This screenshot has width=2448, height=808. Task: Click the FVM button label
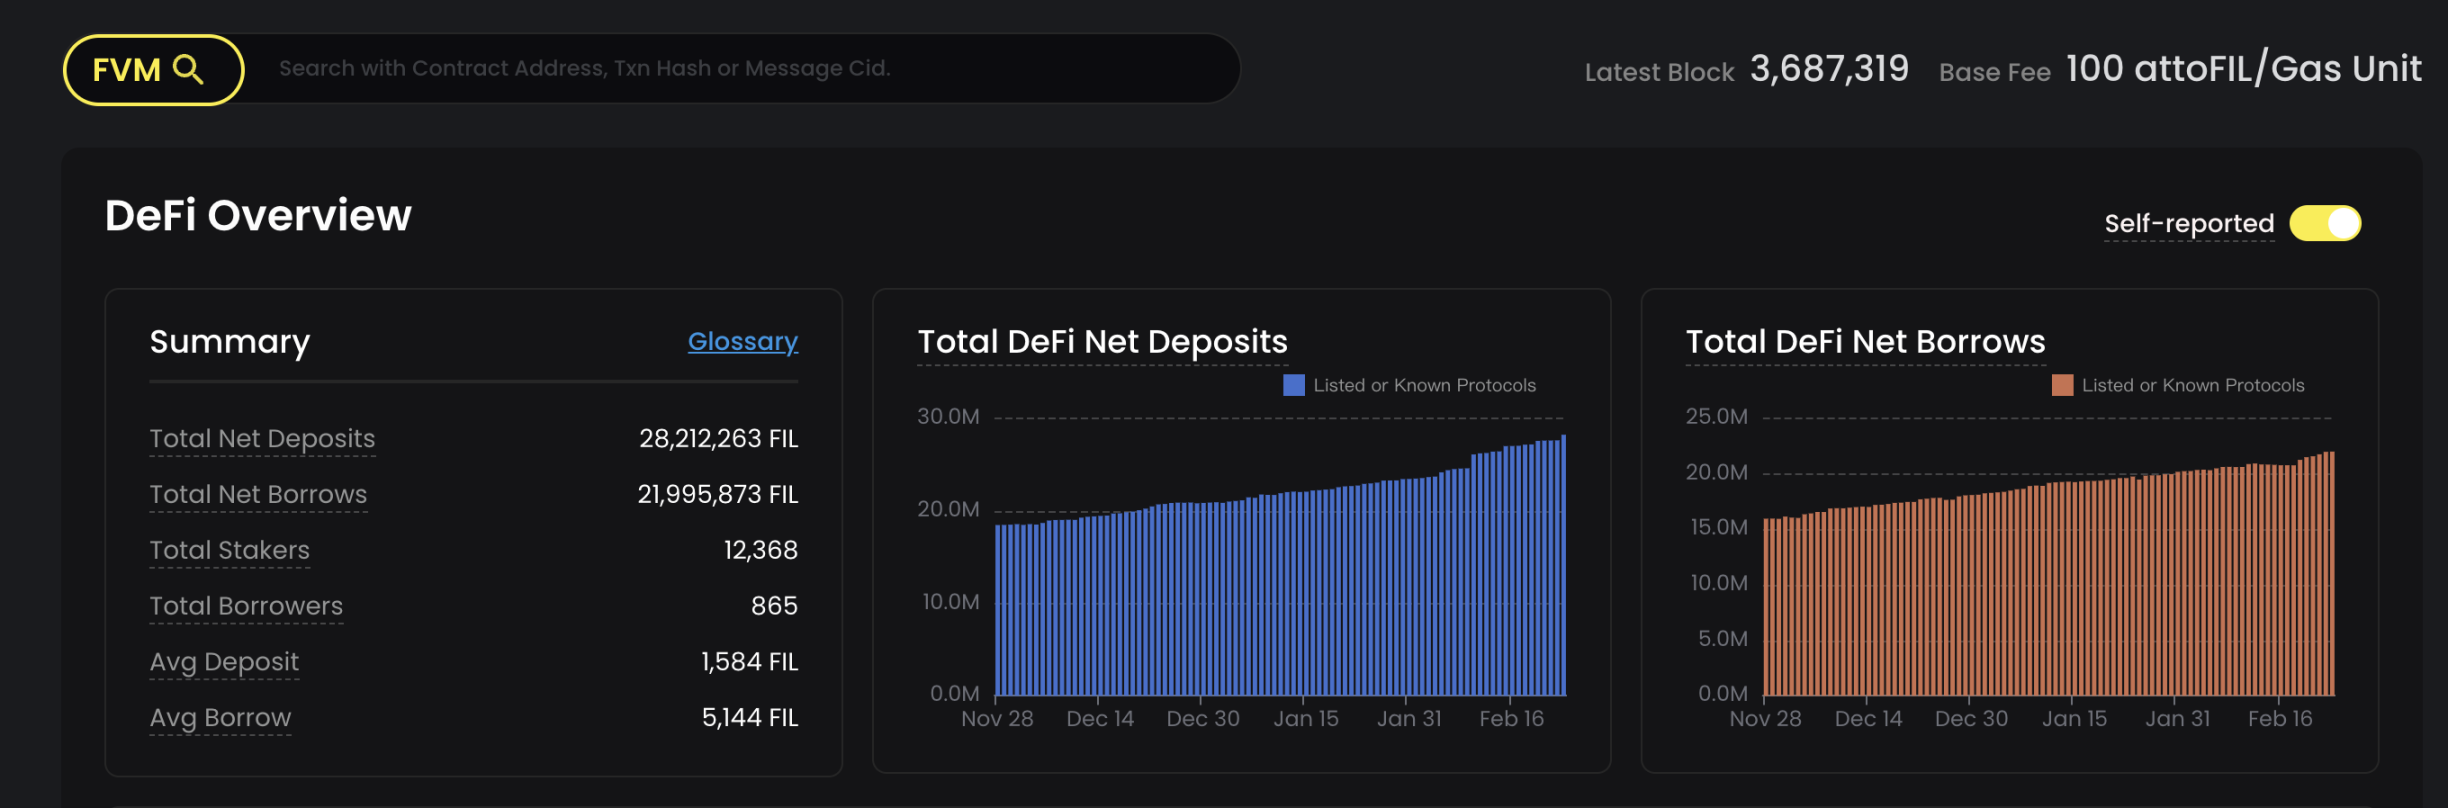coord(126,70)
